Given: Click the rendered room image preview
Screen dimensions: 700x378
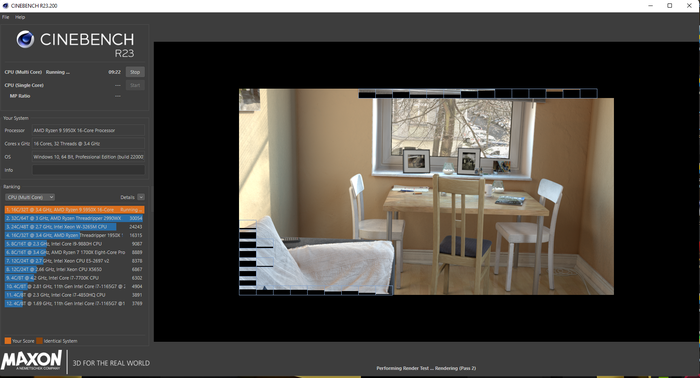Looking at the screenshot, I should (426, 192).
